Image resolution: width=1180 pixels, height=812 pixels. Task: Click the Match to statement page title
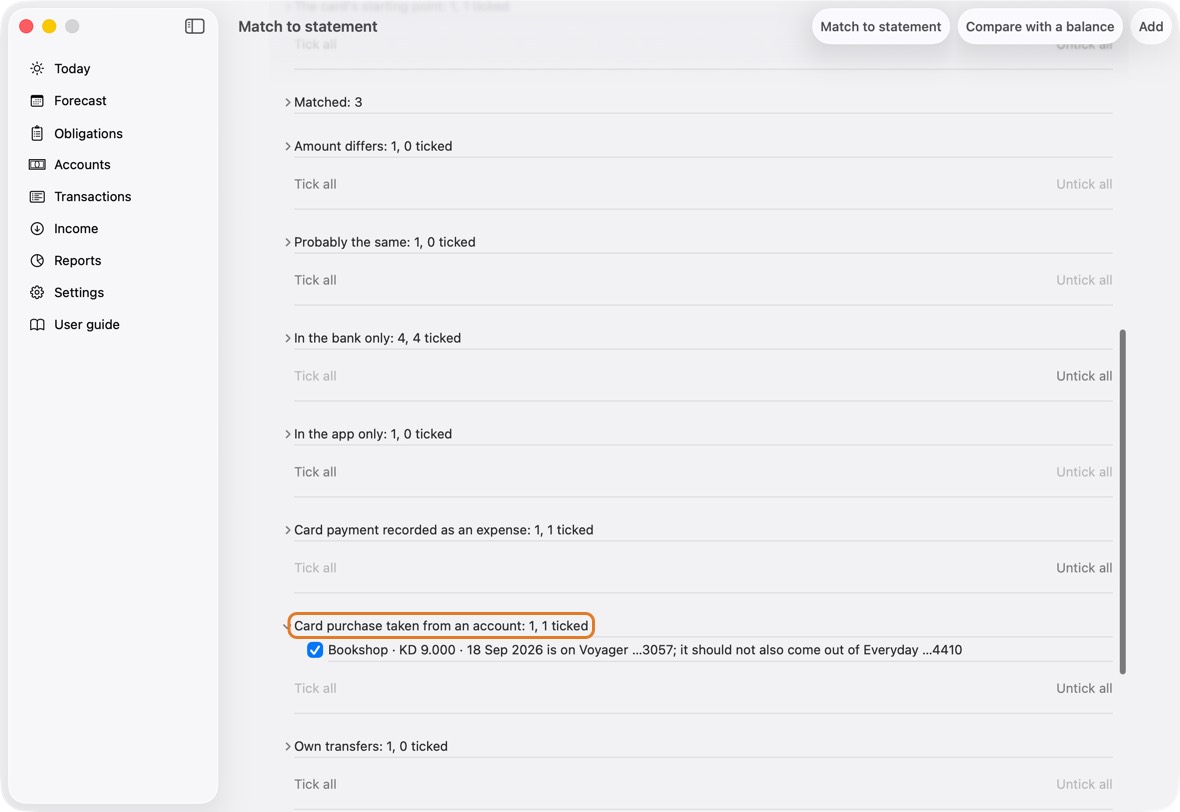click(x=308, y=26)
